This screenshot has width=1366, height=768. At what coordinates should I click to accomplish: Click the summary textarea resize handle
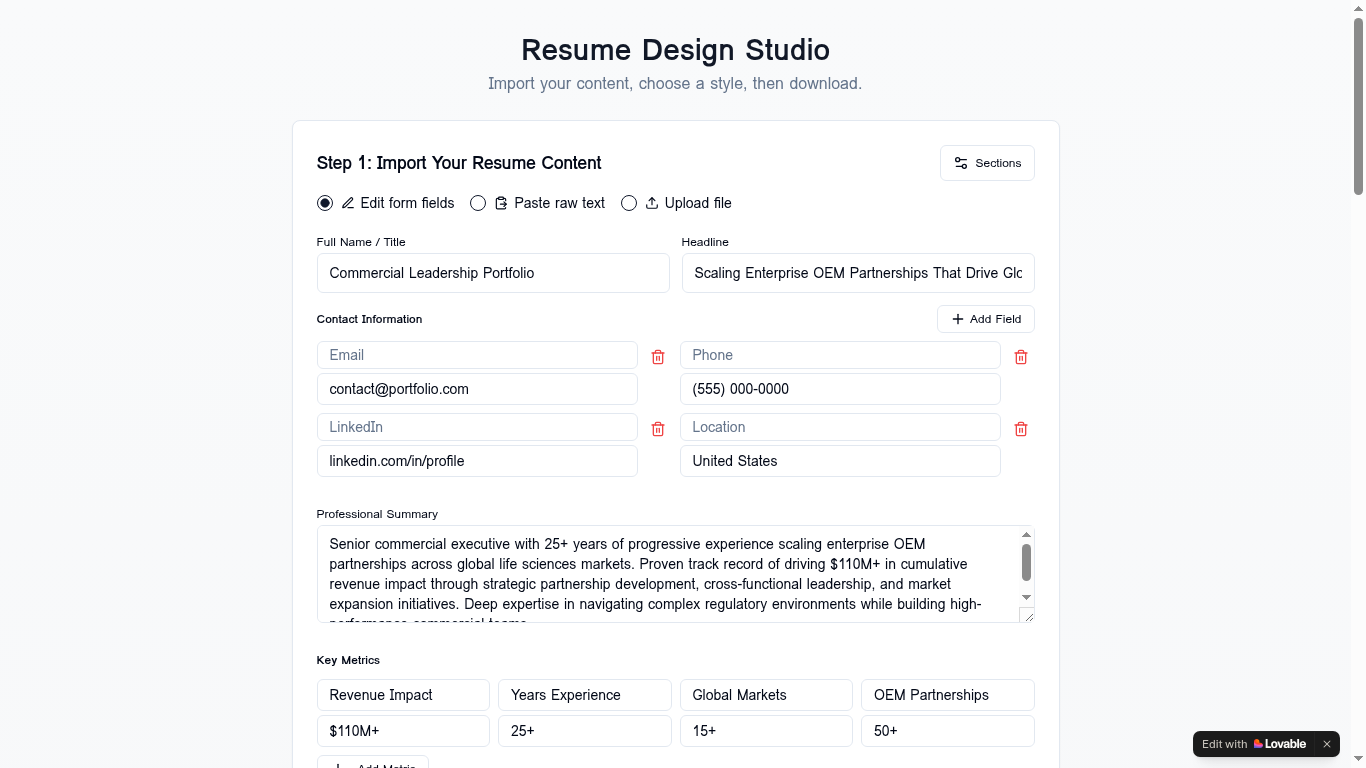point(1026,615)
